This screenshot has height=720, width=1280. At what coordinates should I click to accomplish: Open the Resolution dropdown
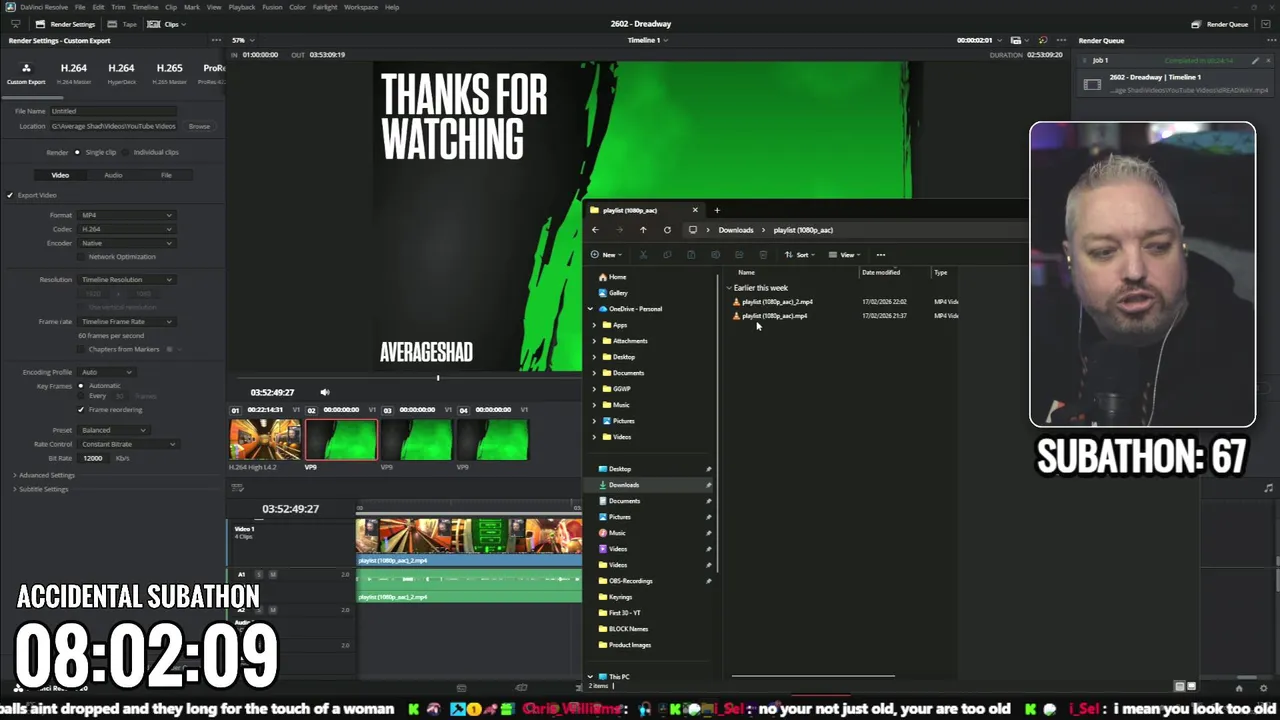(x=126, y=280)
